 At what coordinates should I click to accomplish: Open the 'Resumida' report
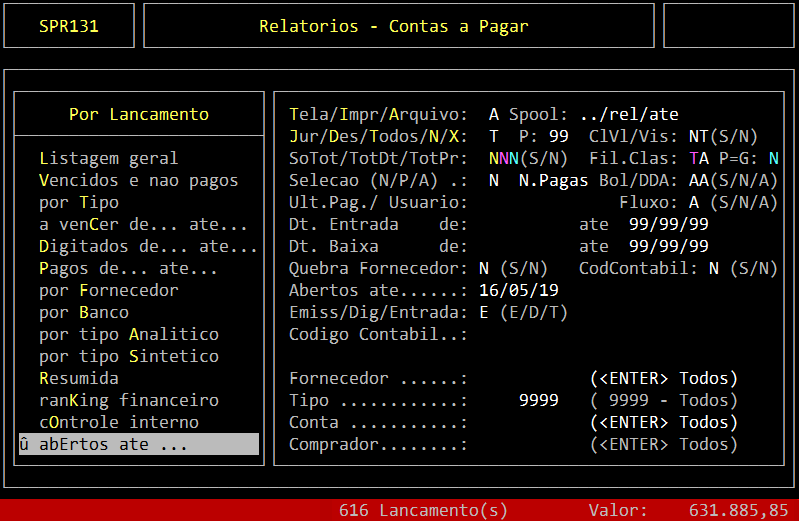tap(78, 378)
